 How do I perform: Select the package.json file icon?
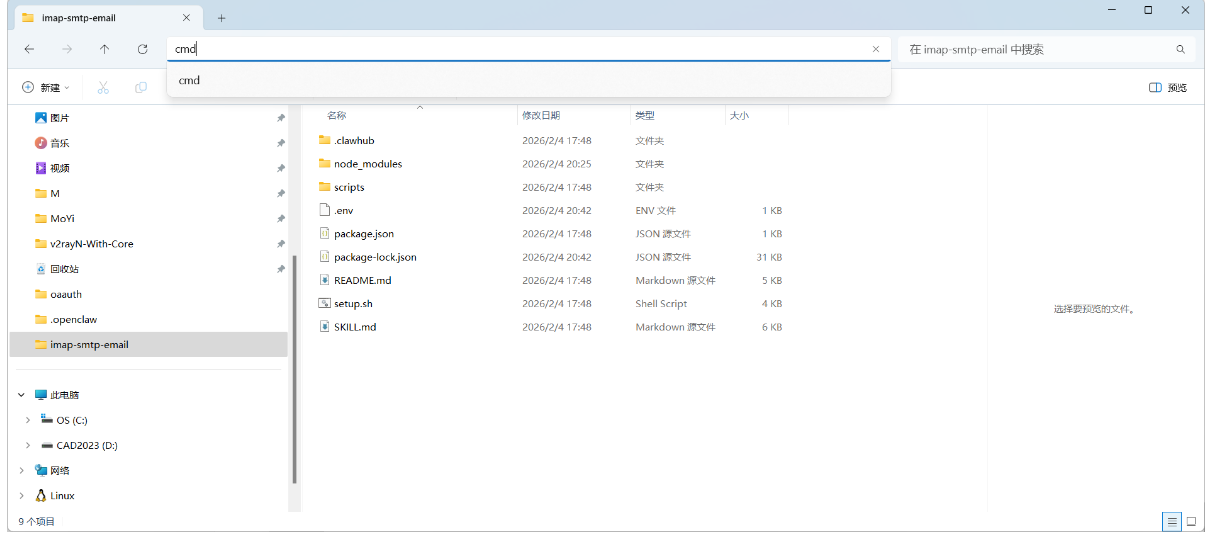[x=324, y=233]
